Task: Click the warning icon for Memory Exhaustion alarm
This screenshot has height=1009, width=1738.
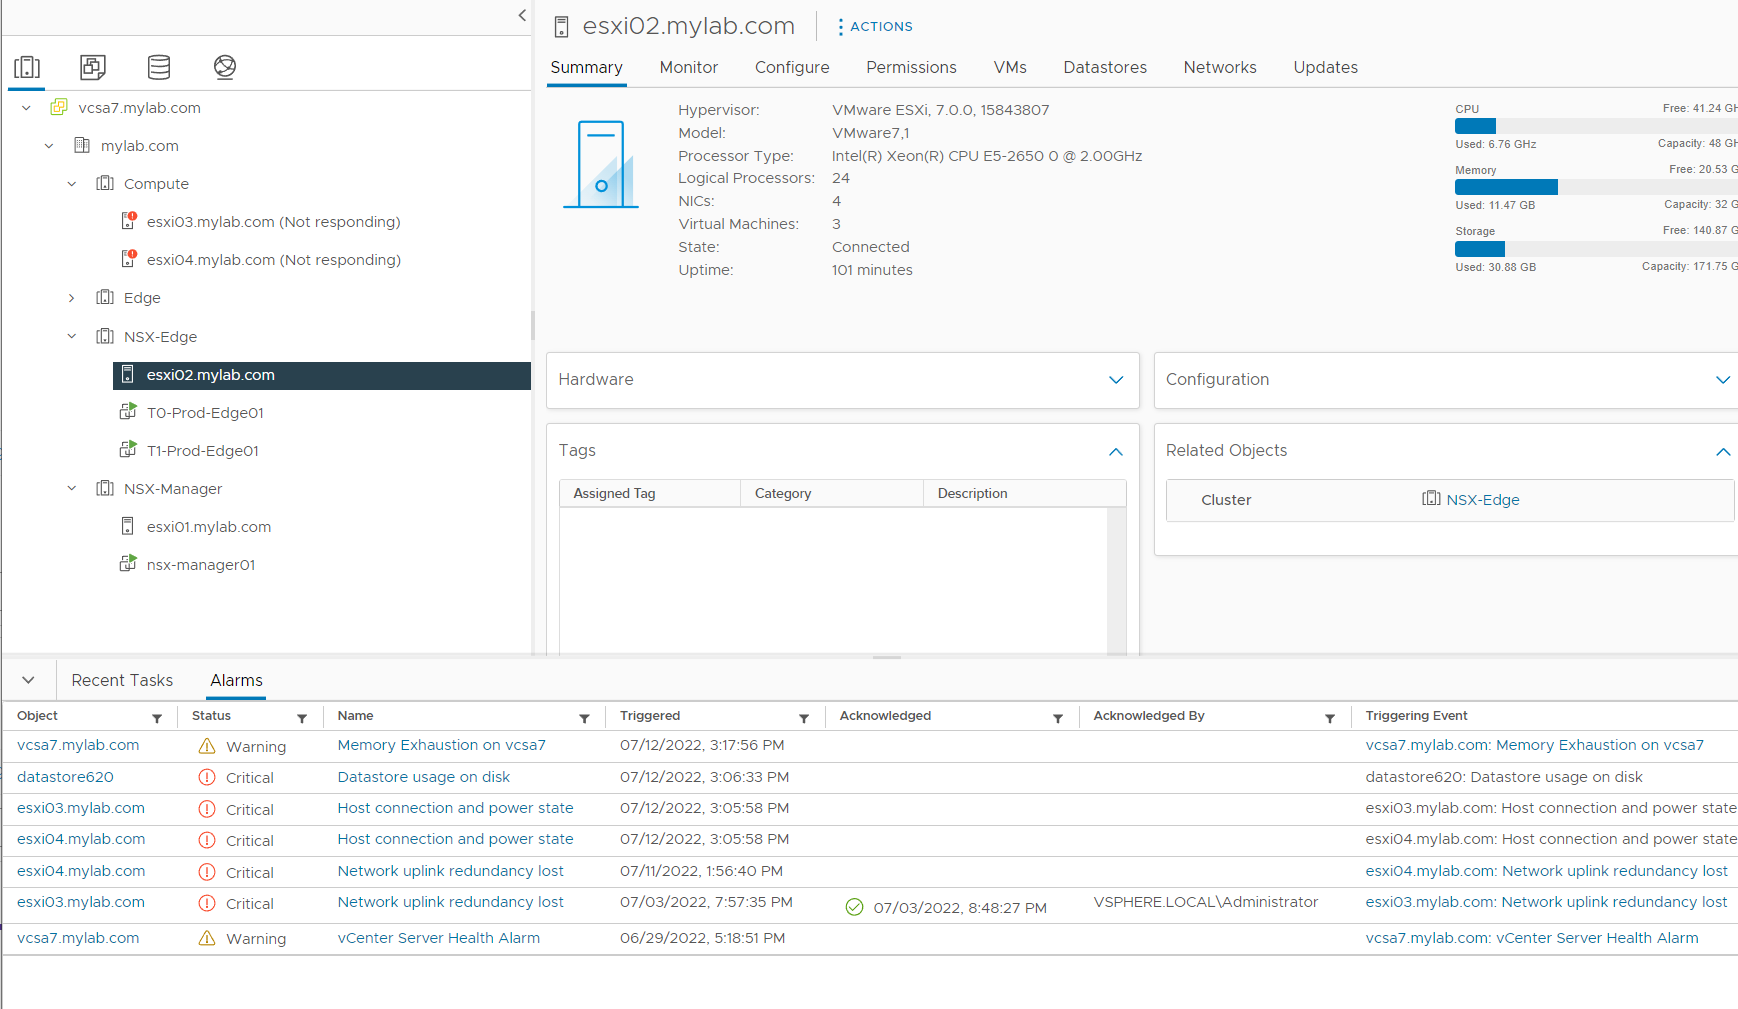Action: click(x=207, y=746)
